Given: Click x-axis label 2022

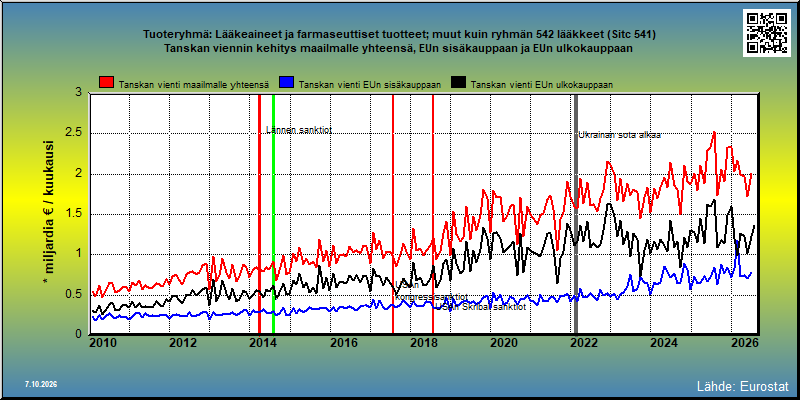Looking at the screenshot, I should pos(584,343).
